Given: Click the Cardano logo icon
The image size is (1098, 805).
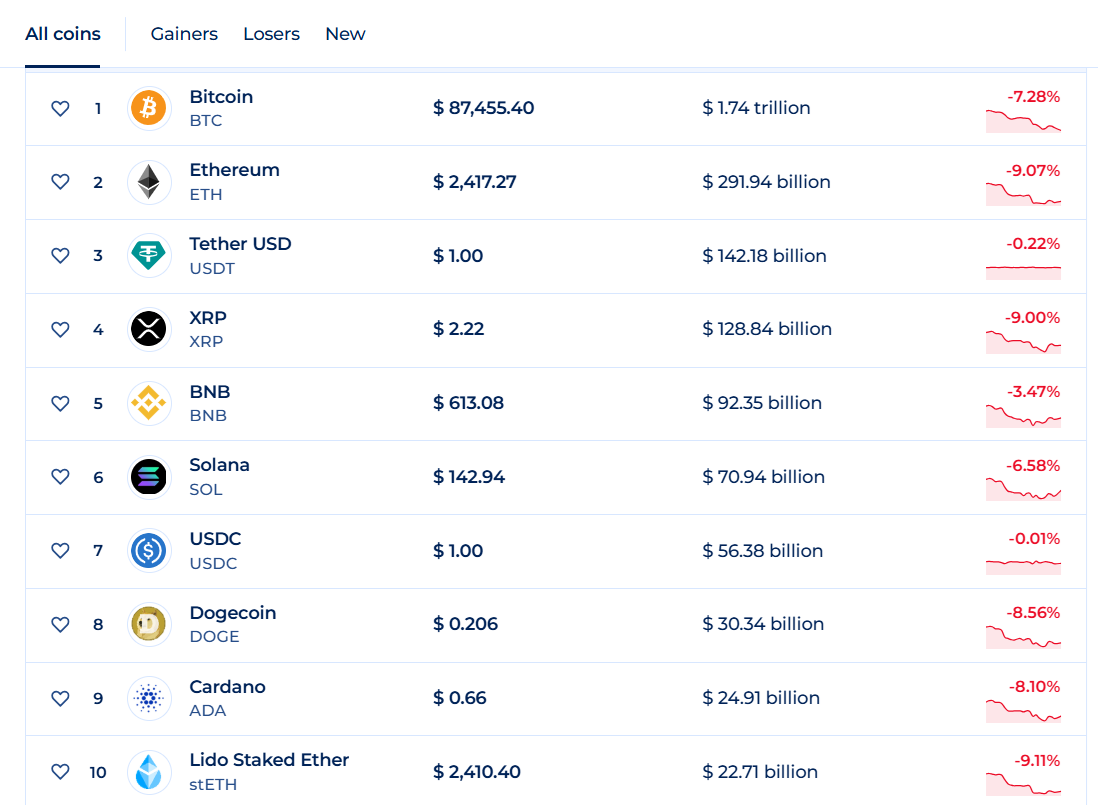Looking at the screenshot, I should (x=148, y=698).
